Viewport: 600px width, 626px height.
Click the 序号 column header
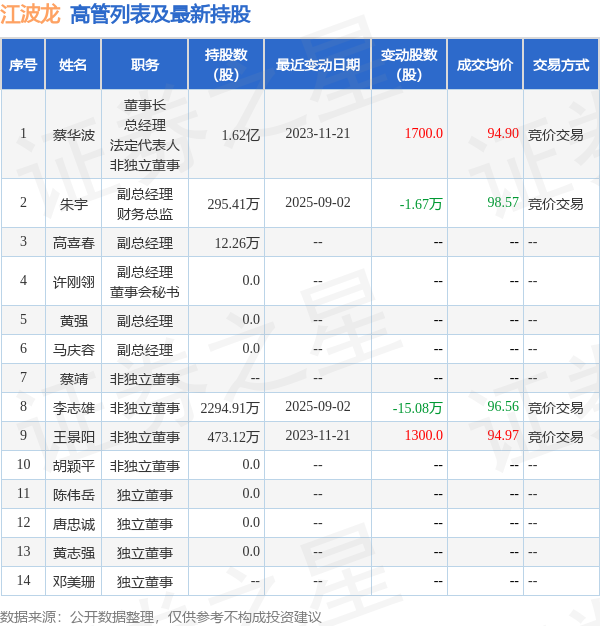[23, 64]
